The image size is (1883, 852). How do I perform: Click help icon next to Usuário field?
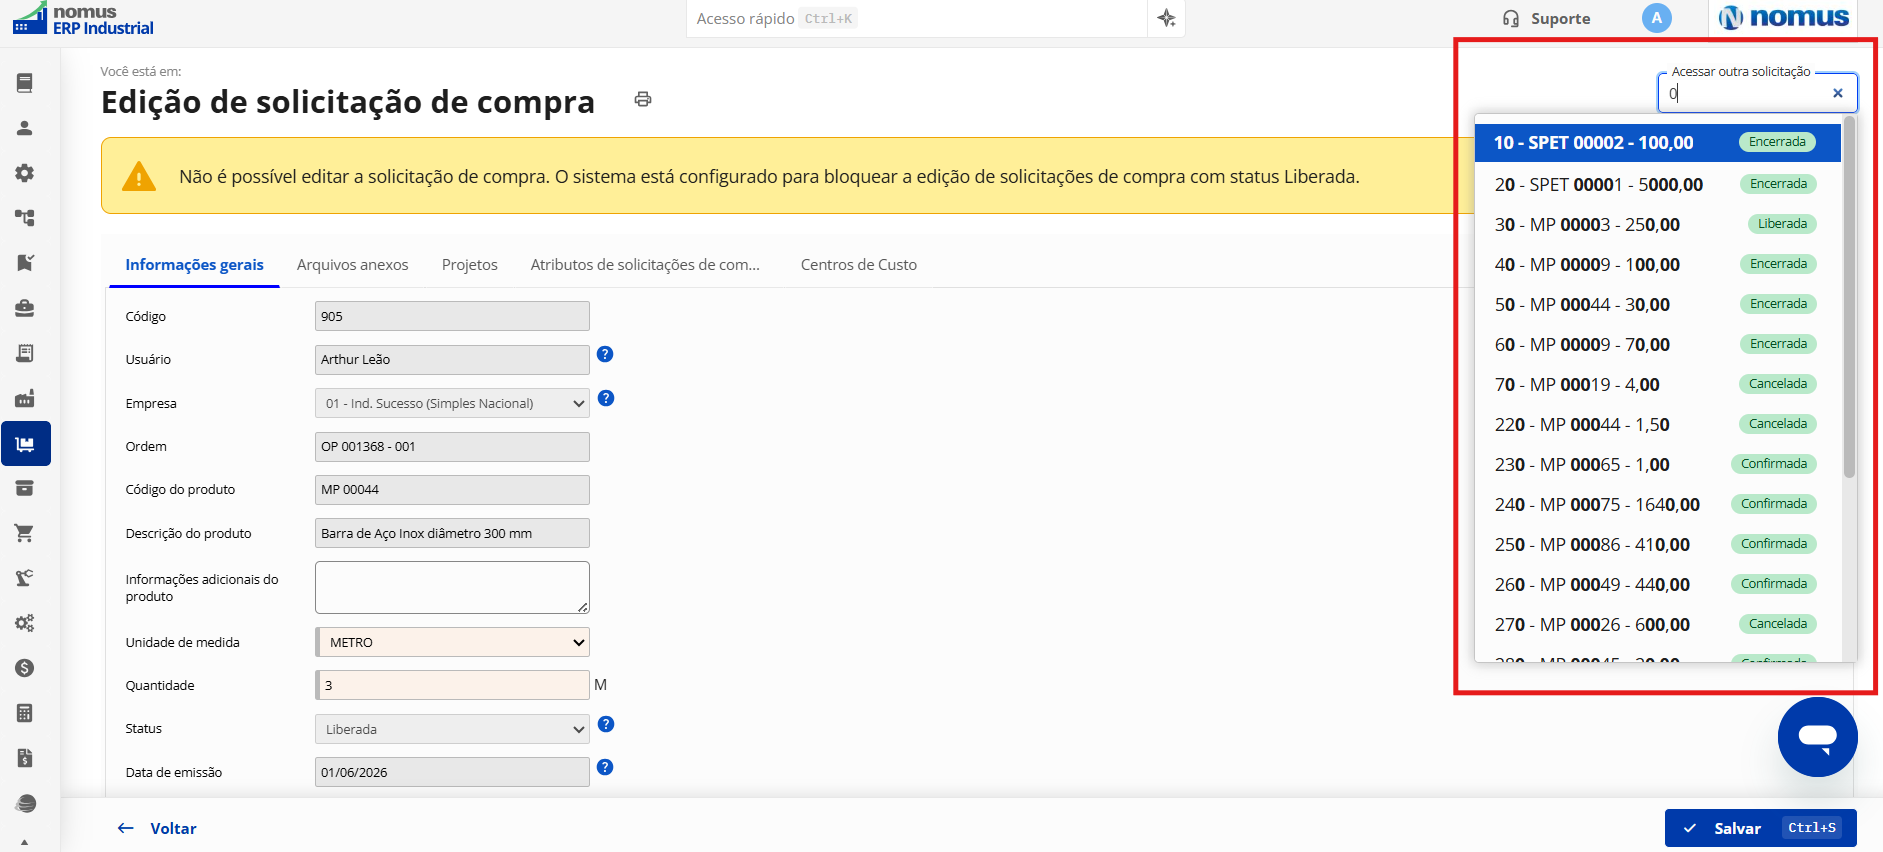605,354
